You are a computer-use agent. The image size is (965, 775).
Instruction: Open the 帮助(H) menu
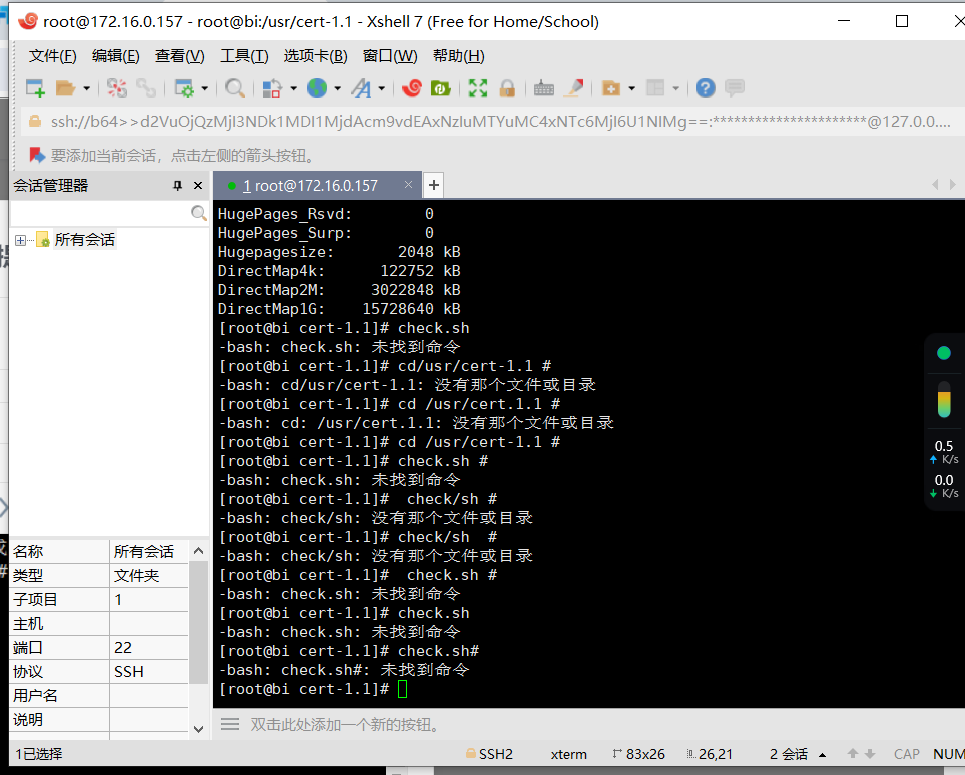pos(458,56)
